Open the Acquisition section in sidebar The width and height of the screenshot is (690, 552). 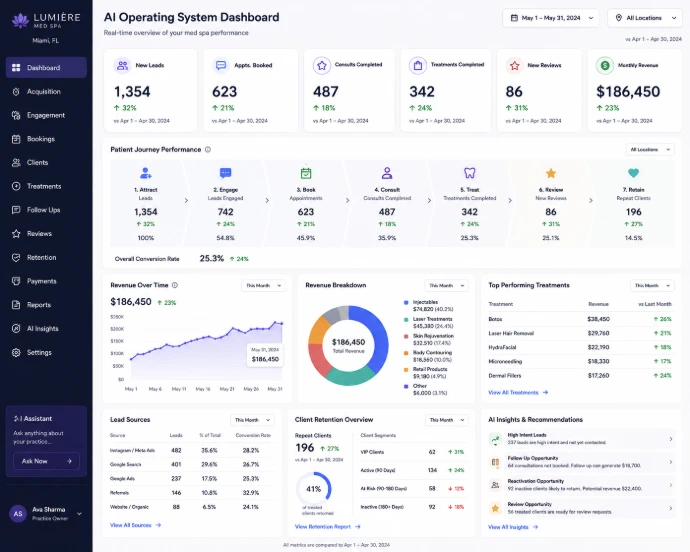click(46, 92)
